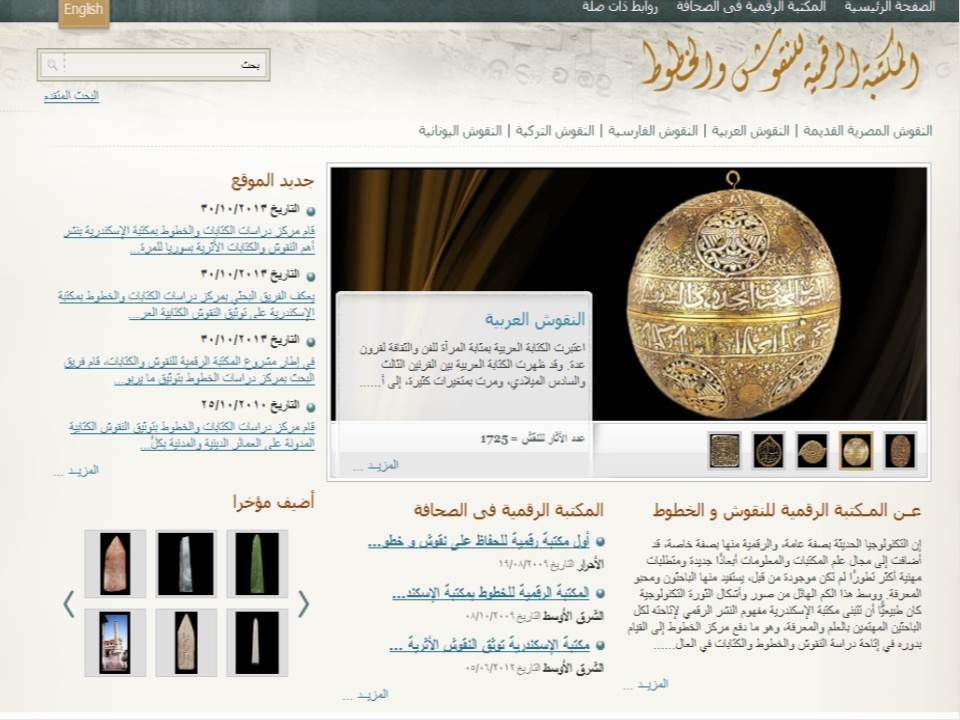The image size is (960, 720).
Task: Open the البحث المتقدم advanced search link
Action: [71, 96]
